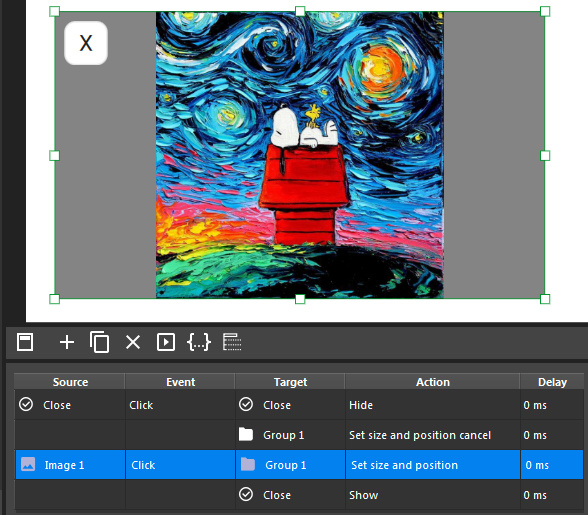Click the event list view icon

pyautogui.click(x=232, y=342)
